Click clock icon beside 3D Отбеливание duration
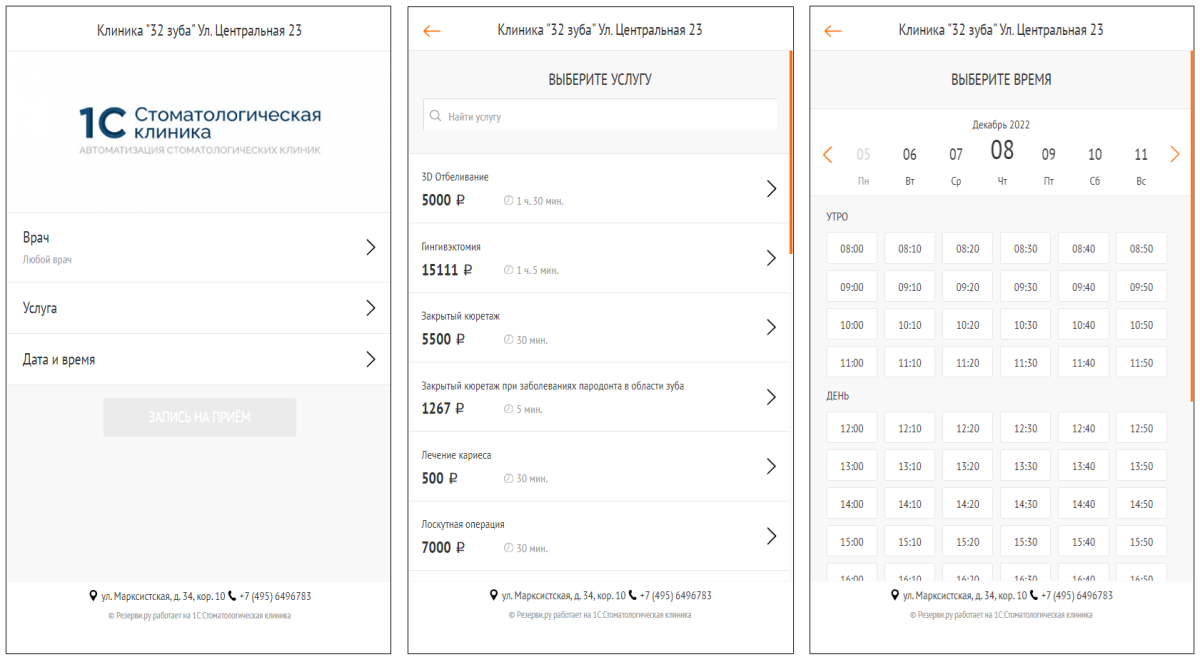Screen dimensions: 1200x662 point(508,201)
